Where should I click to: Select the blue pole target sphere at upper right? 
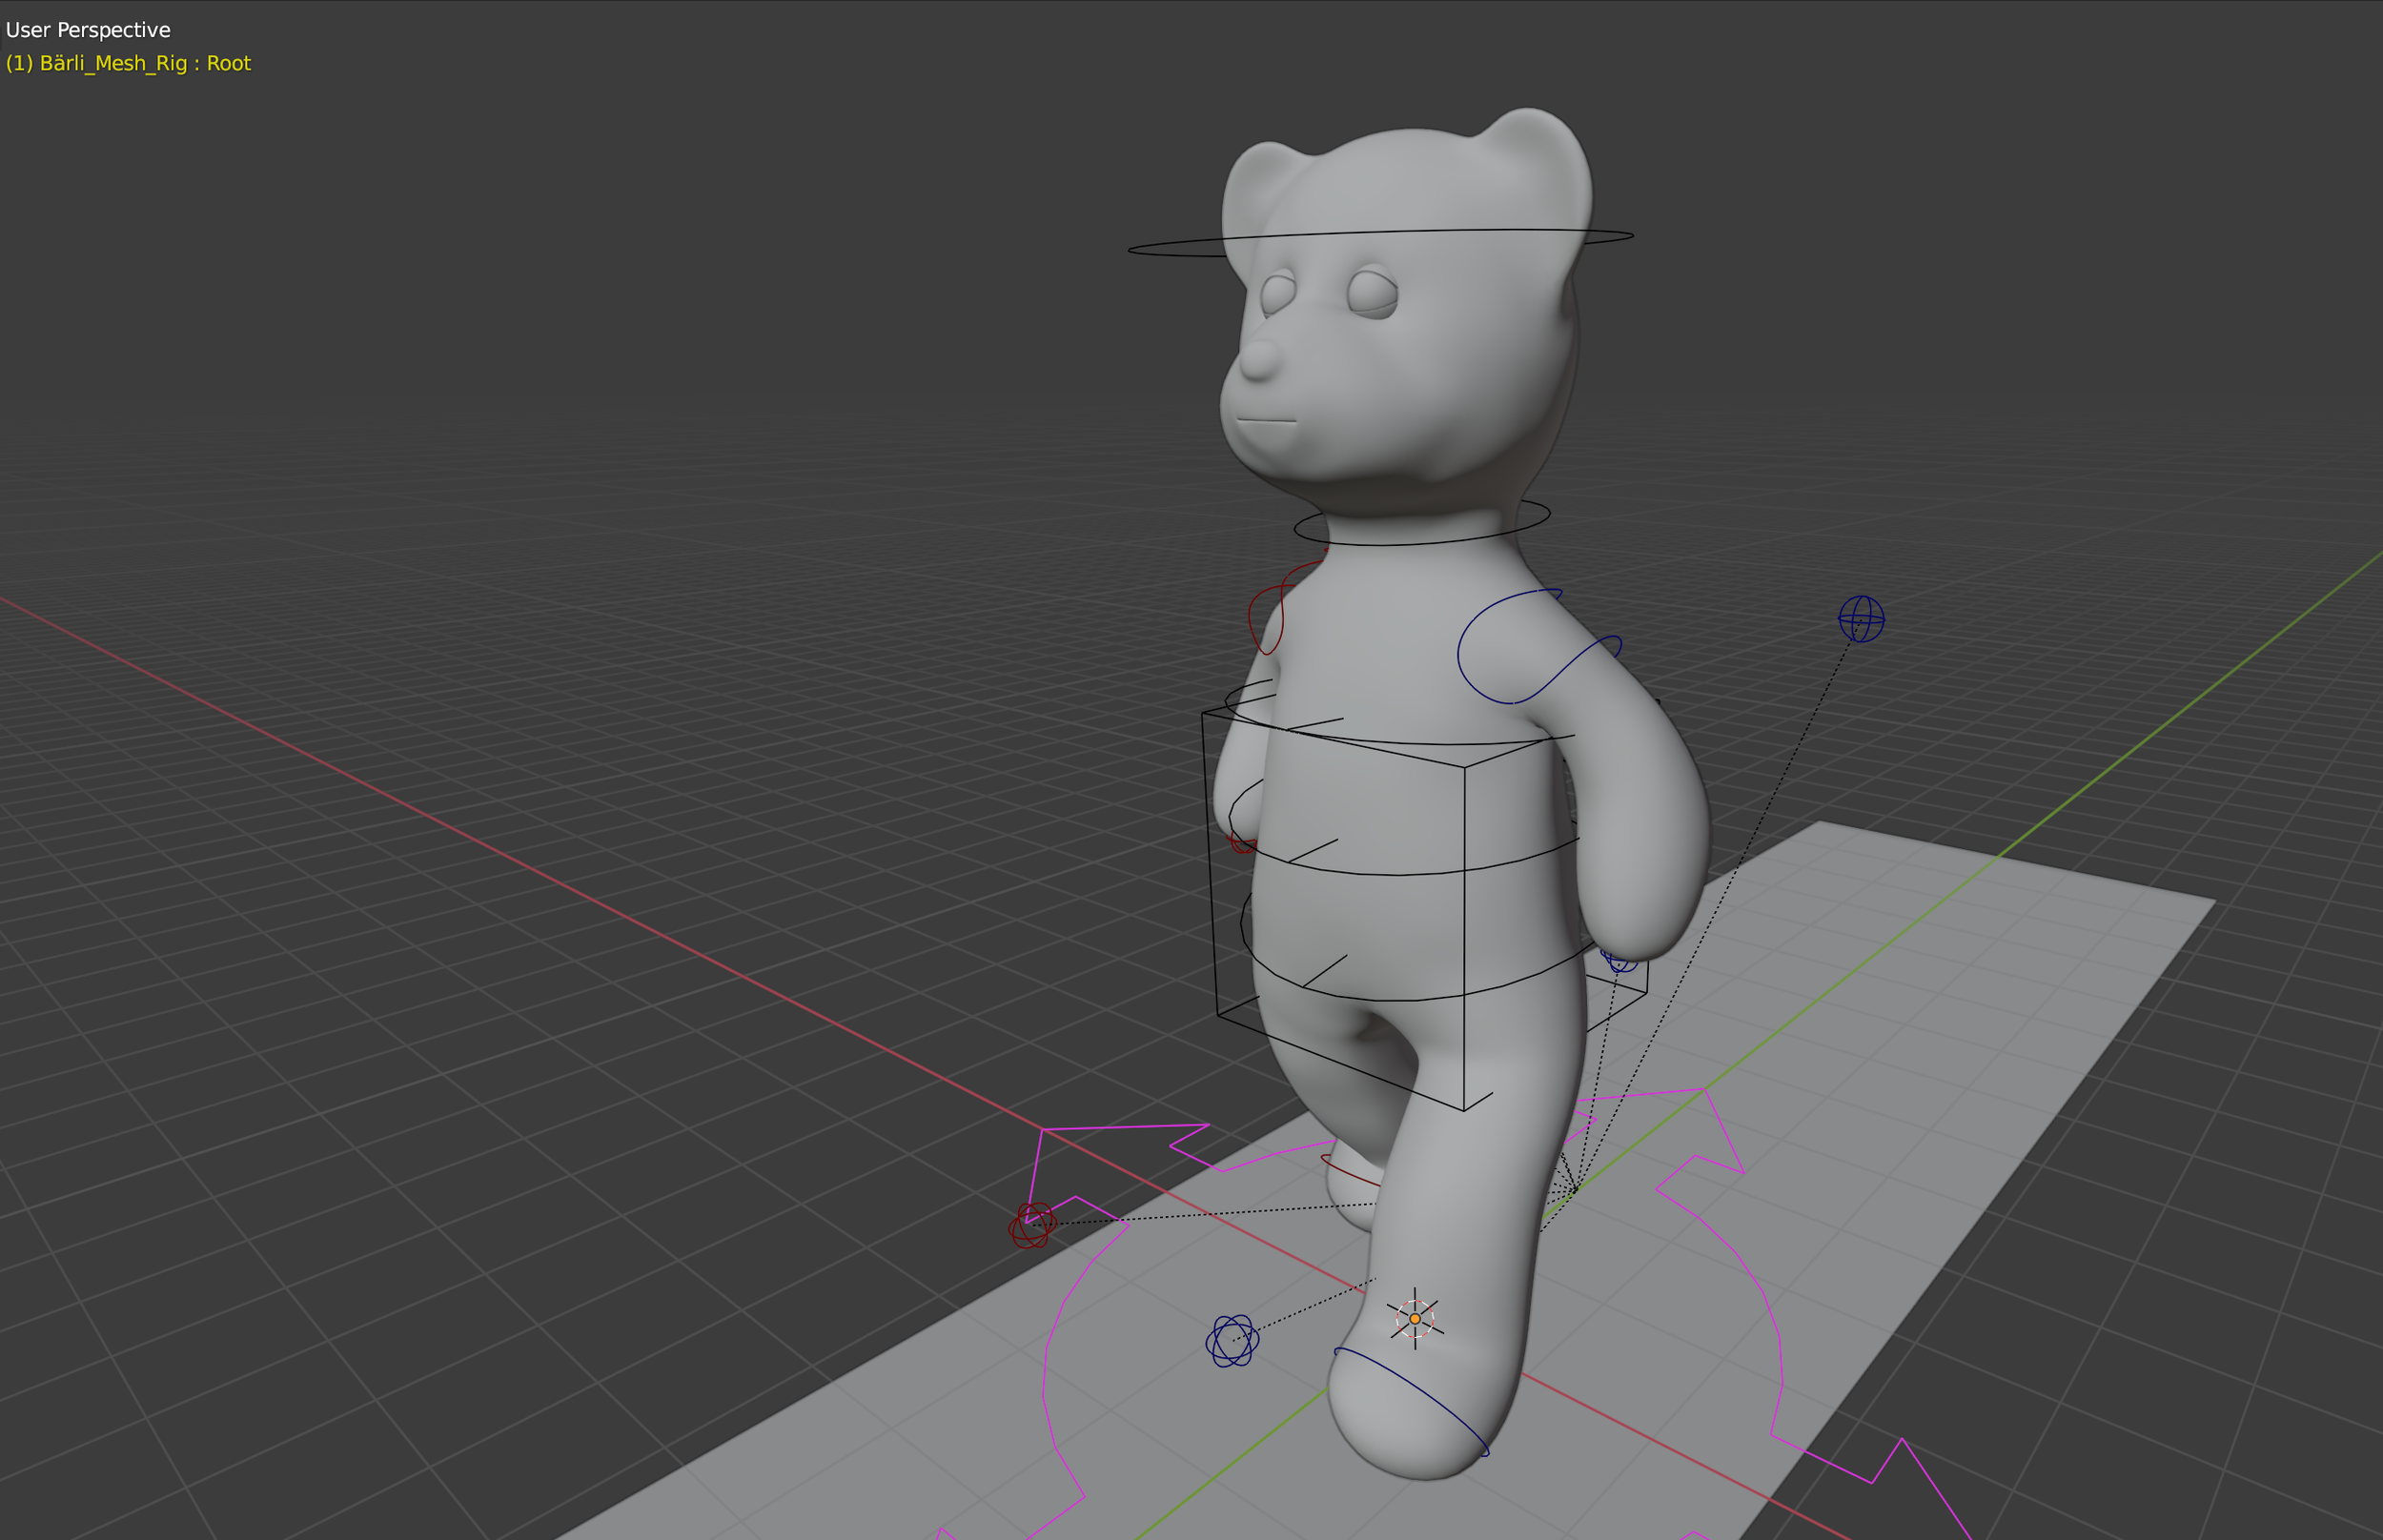[x=1861, y=618]
